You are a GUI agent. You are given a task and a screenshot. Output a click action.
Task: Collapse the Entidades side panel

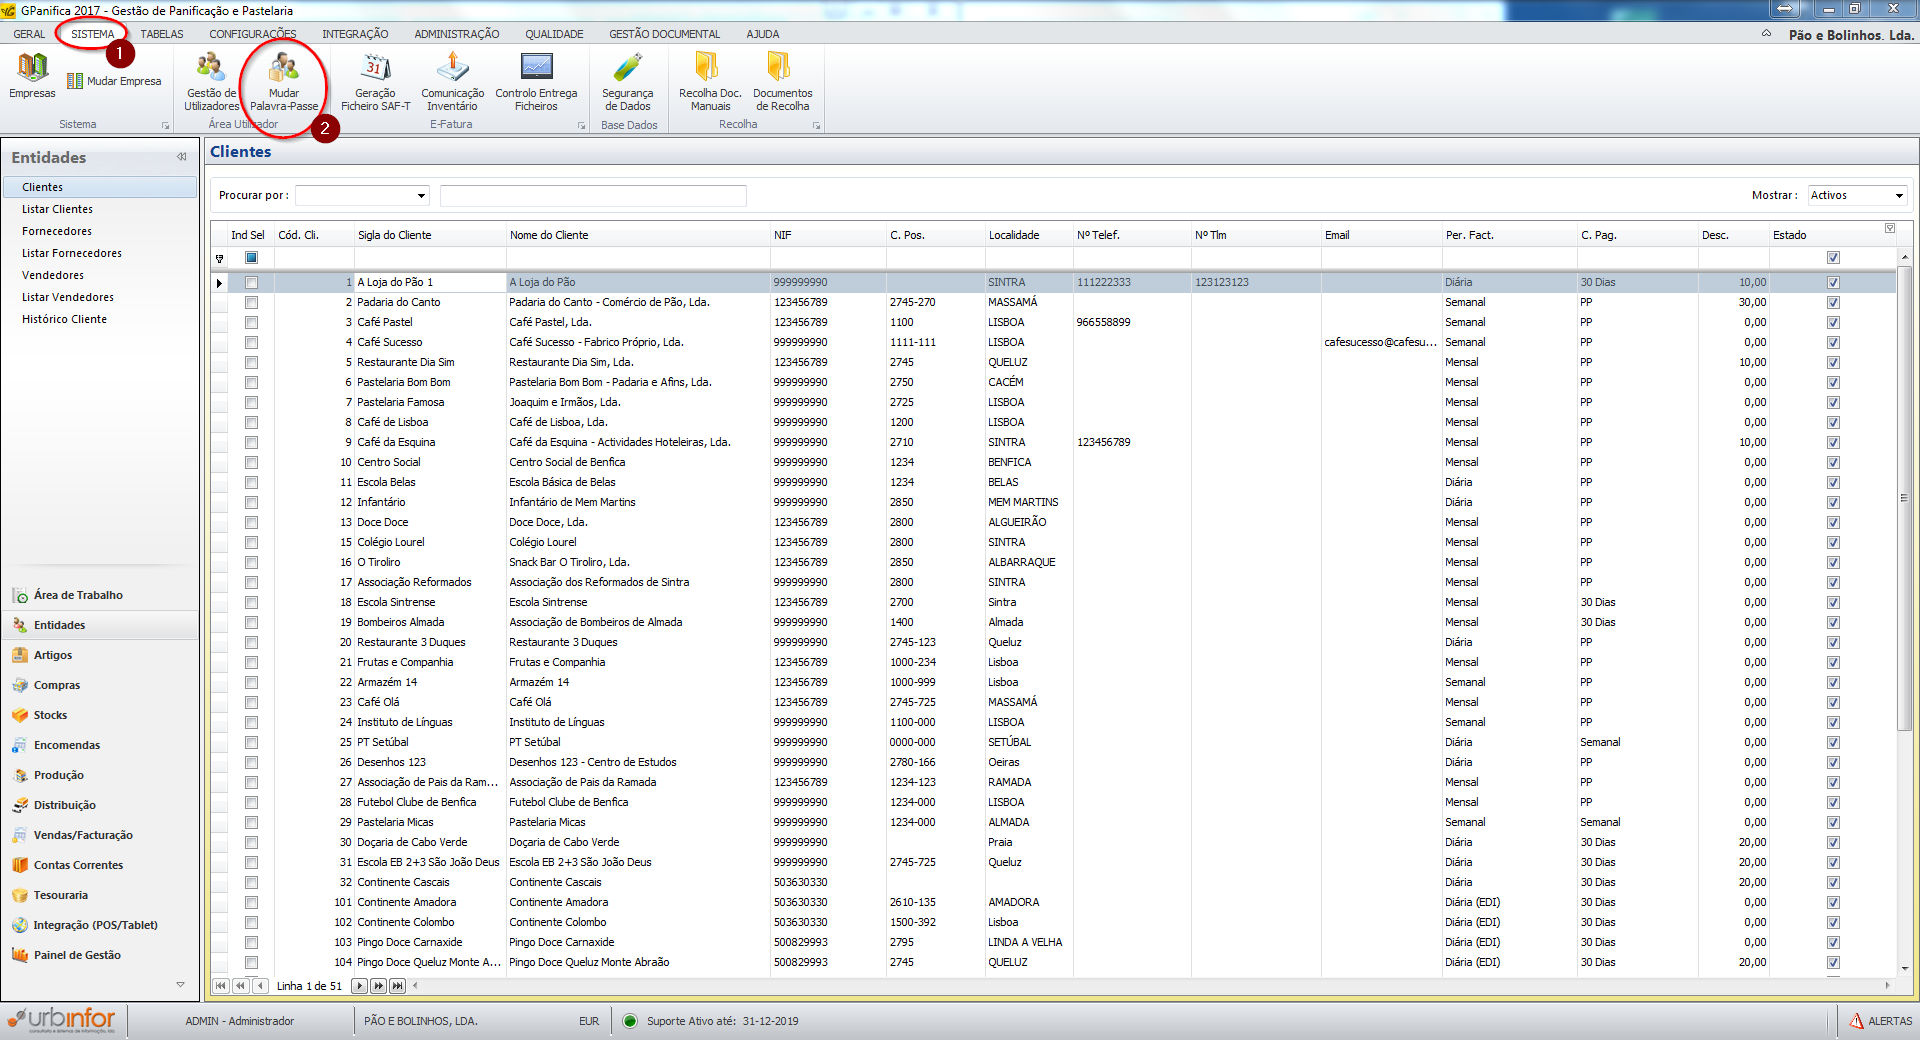(182, 157)
